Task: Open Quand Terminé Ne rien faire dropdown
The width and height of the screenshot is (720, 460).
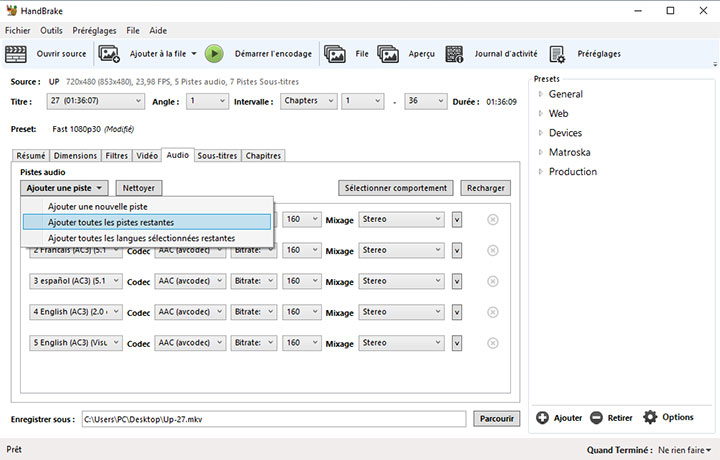Action: 684,450
